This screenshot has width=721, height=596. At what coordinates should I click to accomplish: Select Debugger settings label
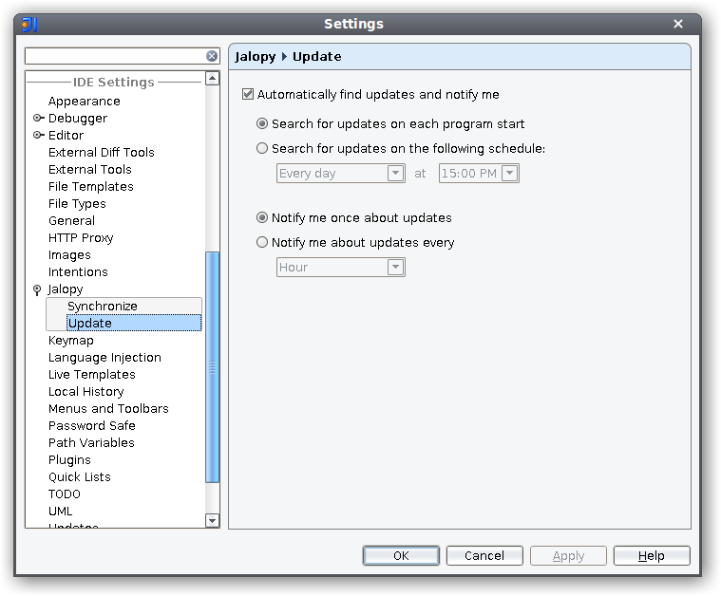click(77, 118)
